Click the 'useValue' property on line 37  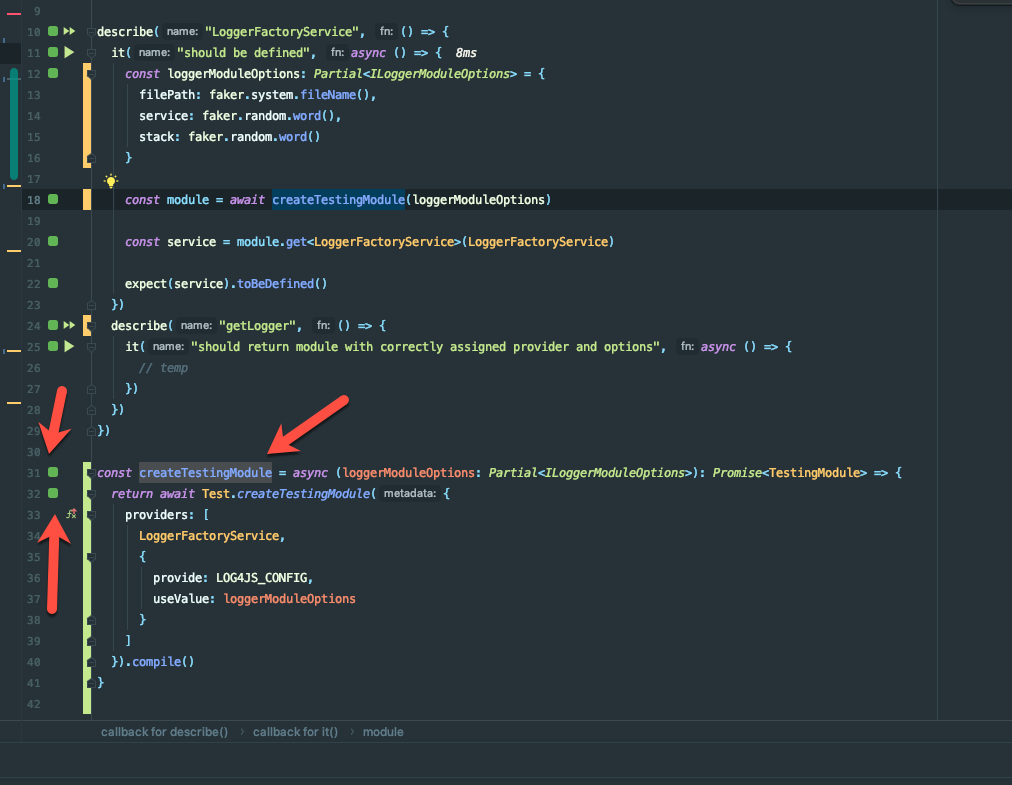[181, 598]
